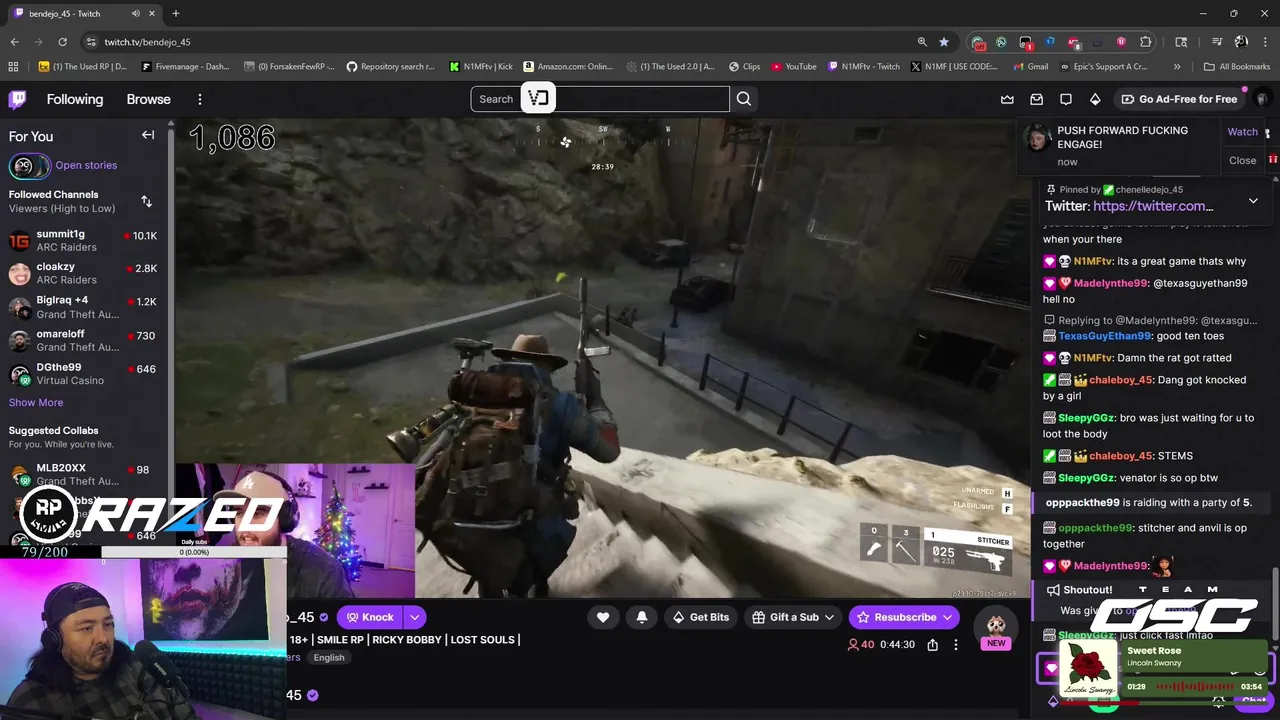Image resolution: width=1280 pixels, height=720 pixels.
Task: Open the All Bookmarks folder
Action: coord(1237,67)
